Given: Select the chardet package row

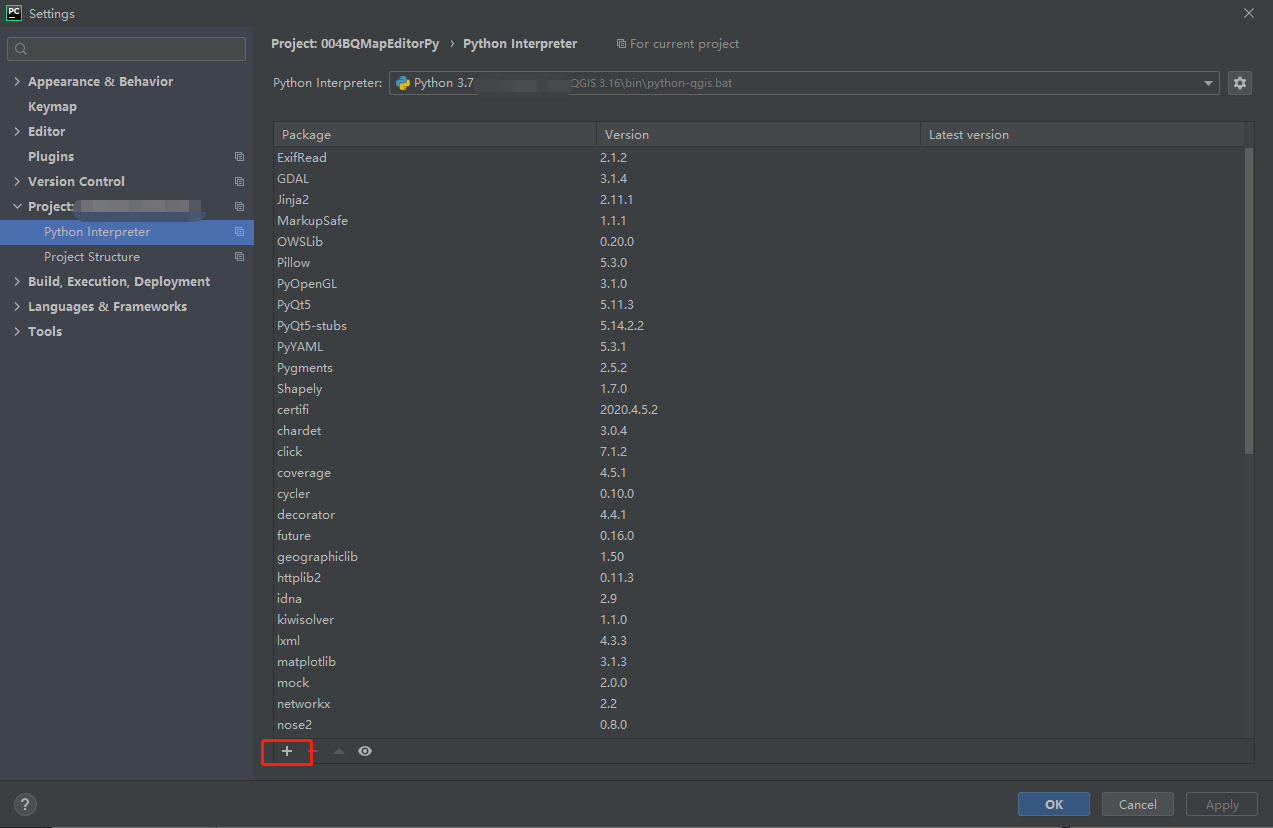Looking at the screenshot, I should pyautogui.click(x=760, y=431).
